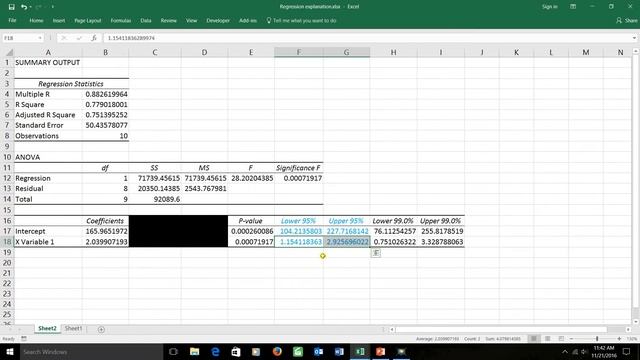This screenshot has width=640, height=360.
Task: Switch to the Home ribbon tab
Action: 36,20
